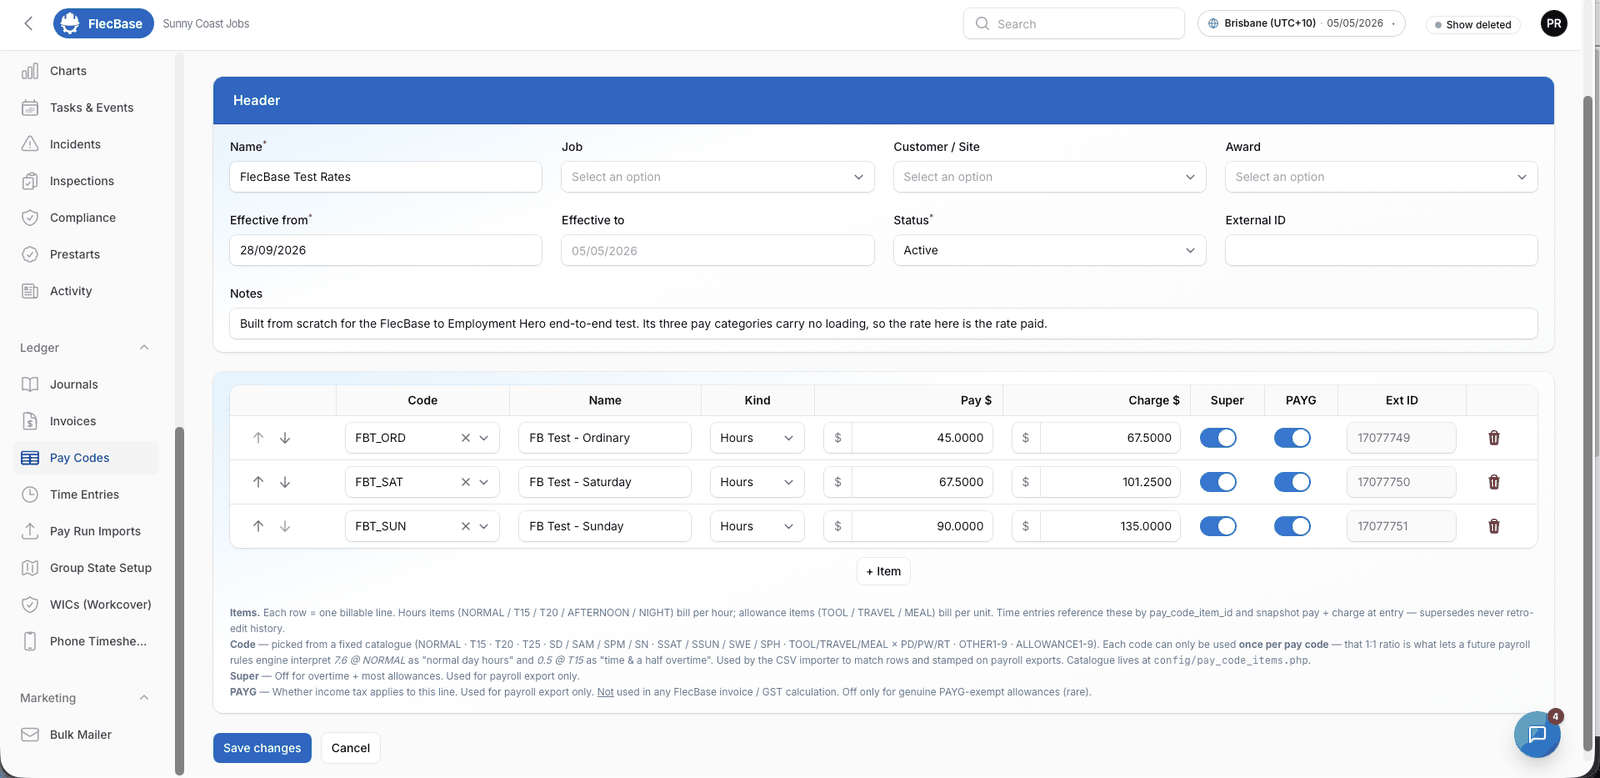Open the FlecBase home logo
Viewport: 1600px width, 778px height.
coord(103,23)
